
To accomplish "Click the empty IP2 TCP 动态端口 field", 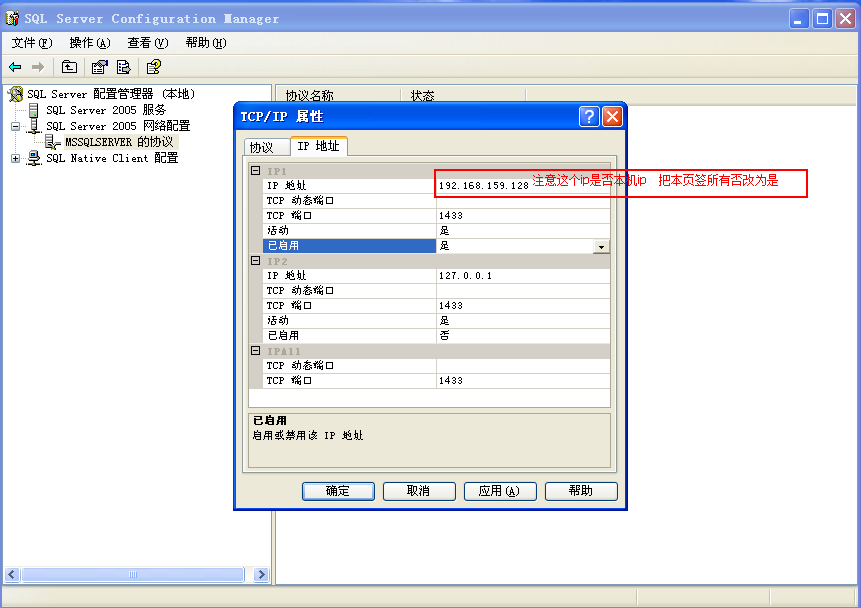I will point(523,291).
